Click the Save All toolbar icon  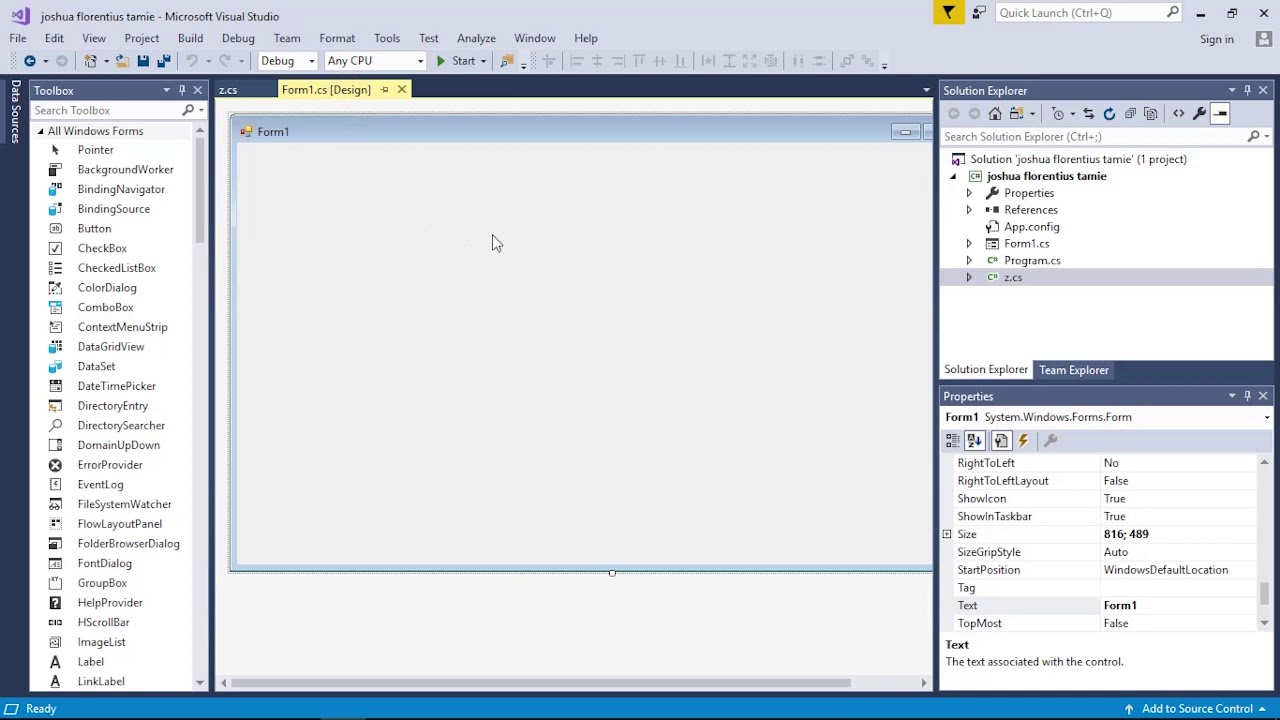click(163, 61)
